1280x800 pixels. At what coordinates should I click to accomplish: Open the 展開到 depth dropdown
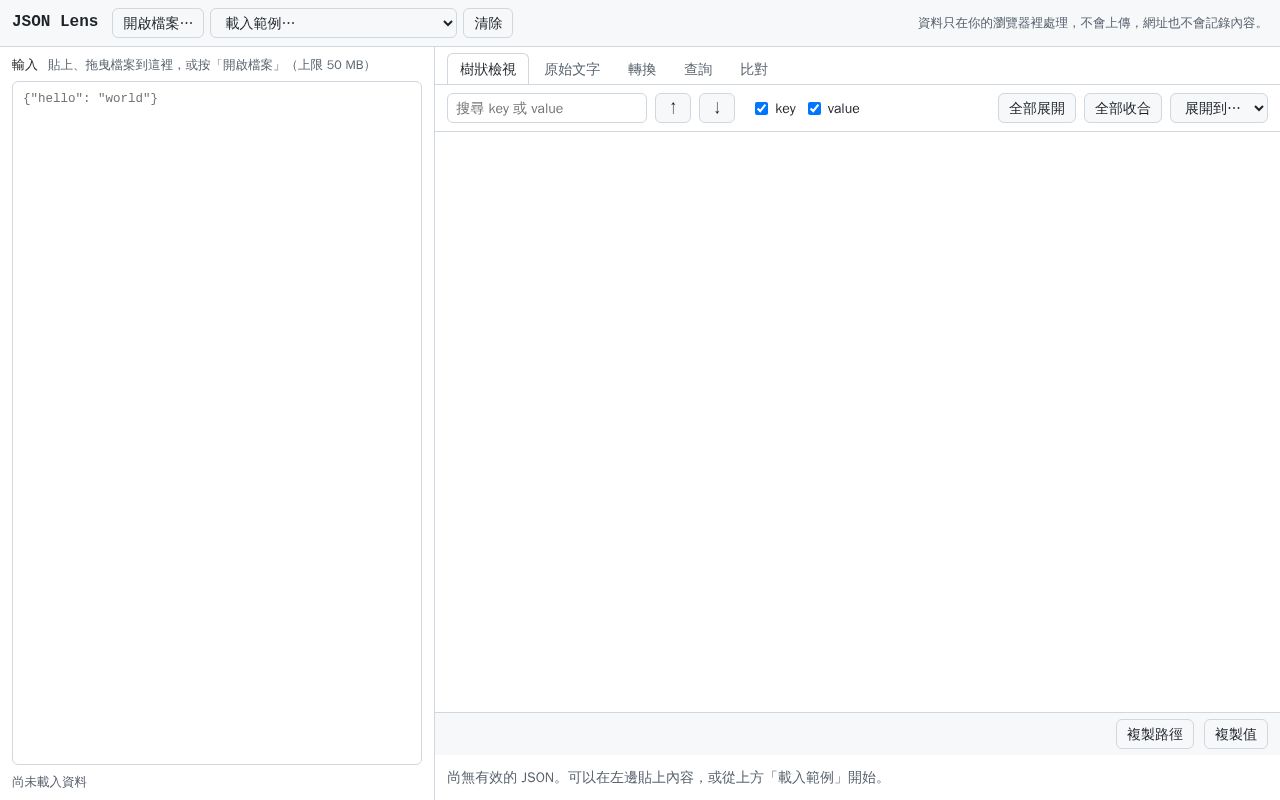tap(1219, 108)
